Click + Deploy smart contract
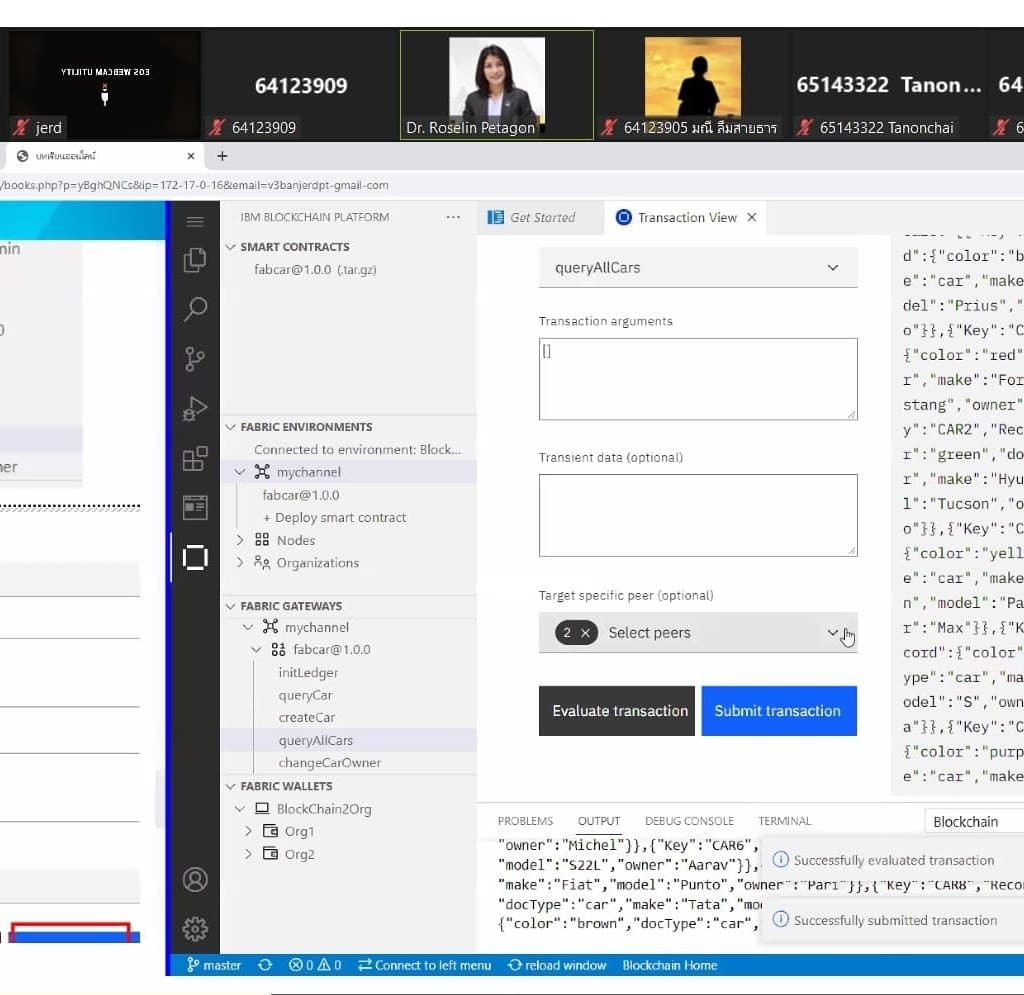 (334, 518)
